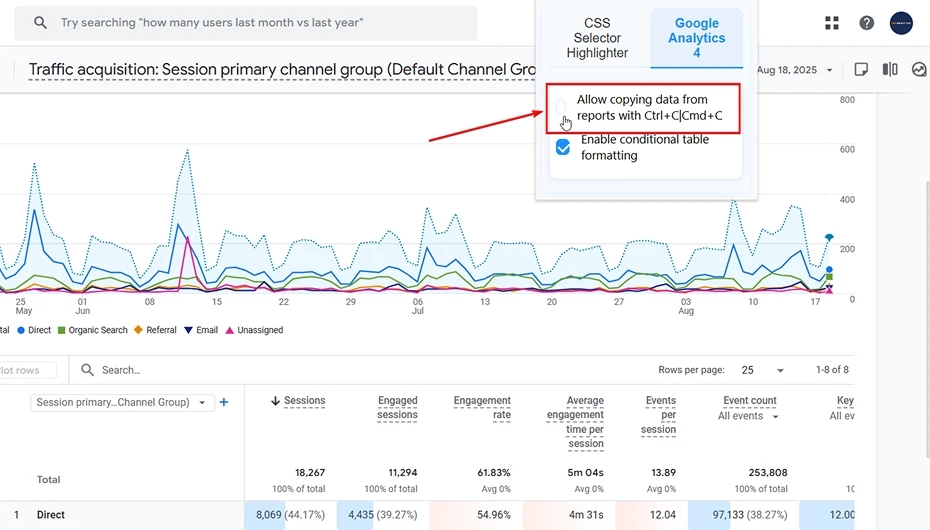Open Session primary Channel Group dimension dropdown

click(x=122, y=403)
